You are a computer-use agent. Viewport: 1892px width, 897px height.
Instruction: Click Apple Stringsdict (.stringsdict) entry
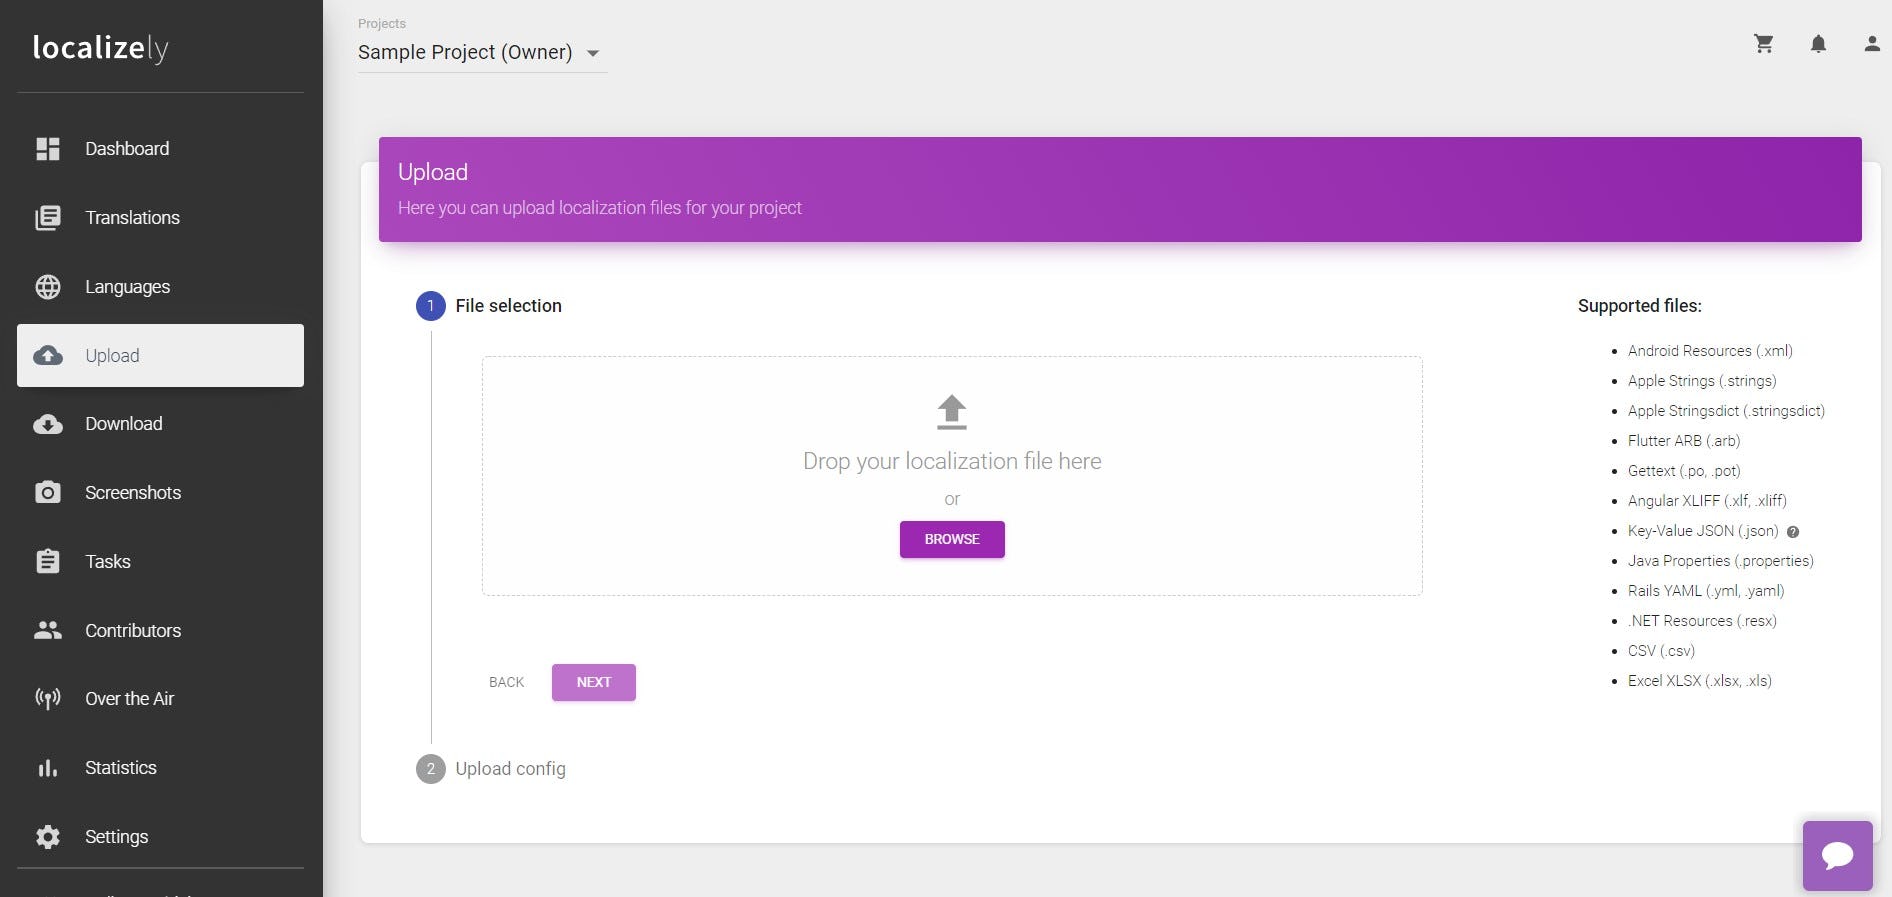click(1726, 411)
